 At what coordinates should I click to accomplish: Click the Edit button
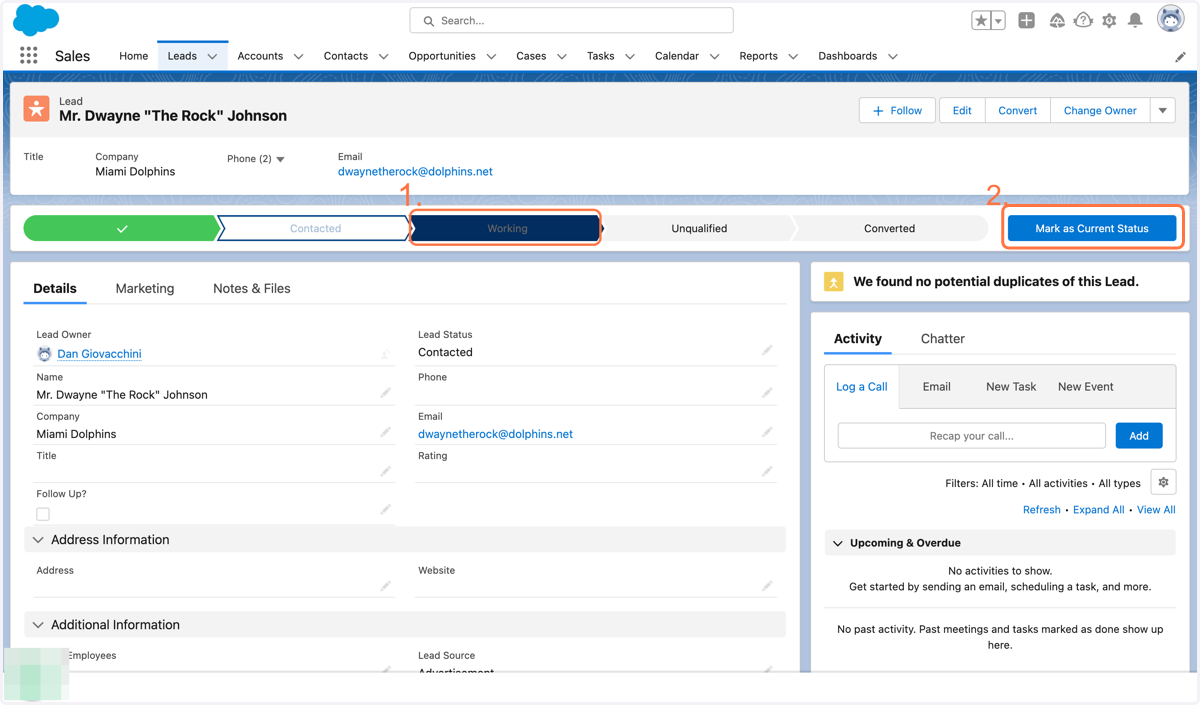pyautogui.click(x=962, y=111)
